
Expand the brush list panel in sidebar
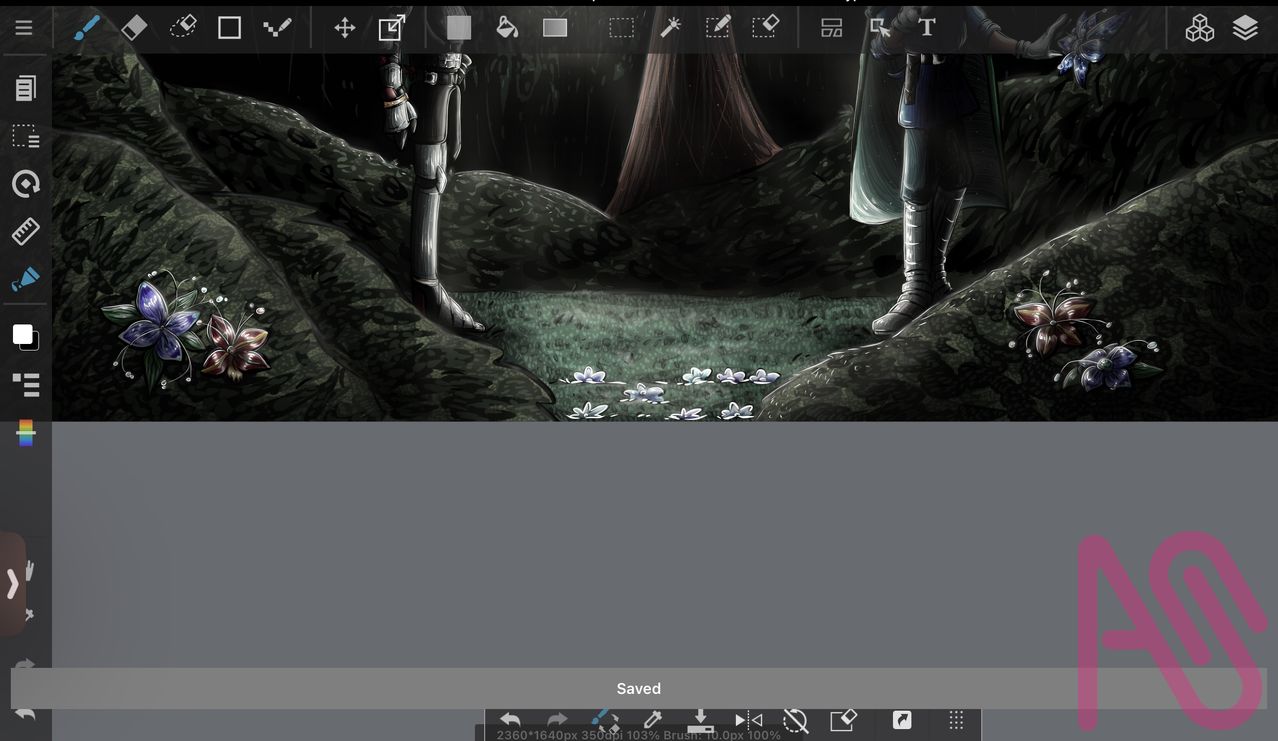(25, 384)
